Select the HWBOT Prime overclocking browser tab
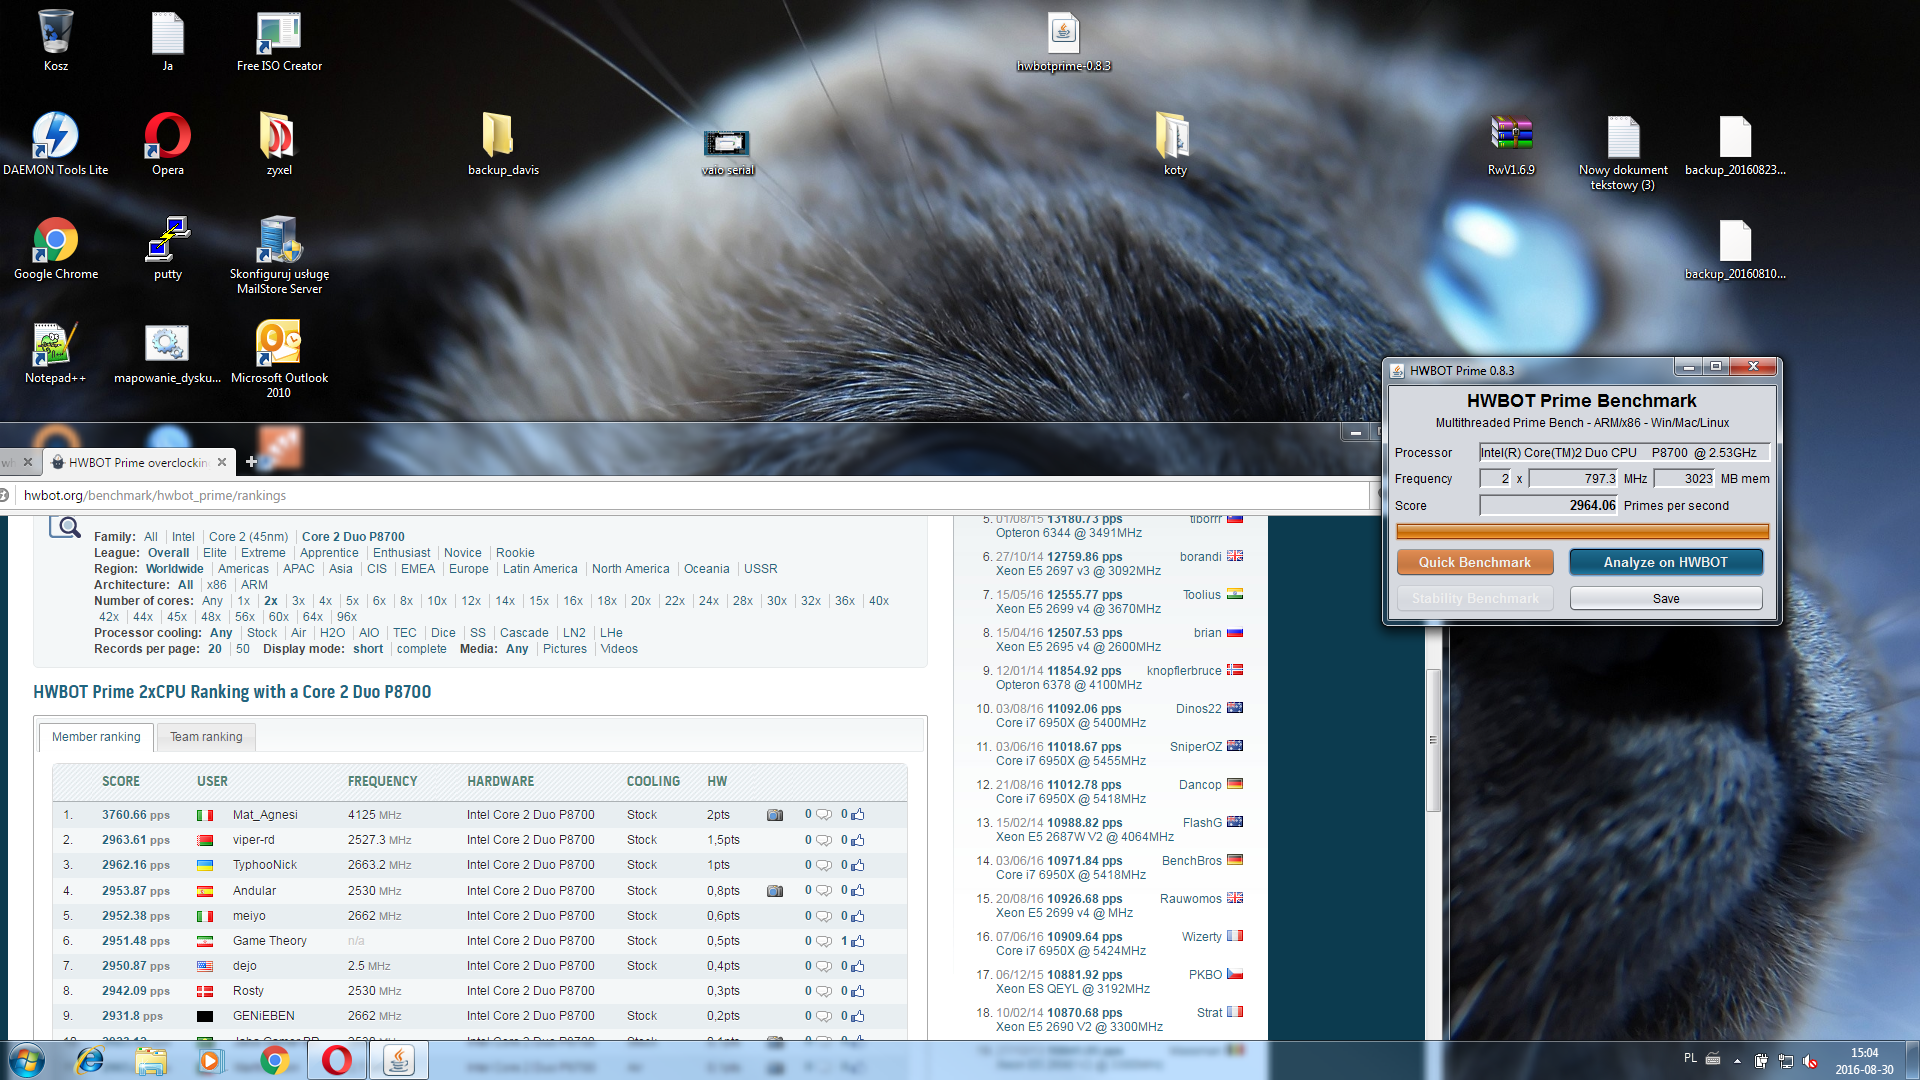Image resolution: width=1920 pixels, height=1080 pixels. coord(138,462)
